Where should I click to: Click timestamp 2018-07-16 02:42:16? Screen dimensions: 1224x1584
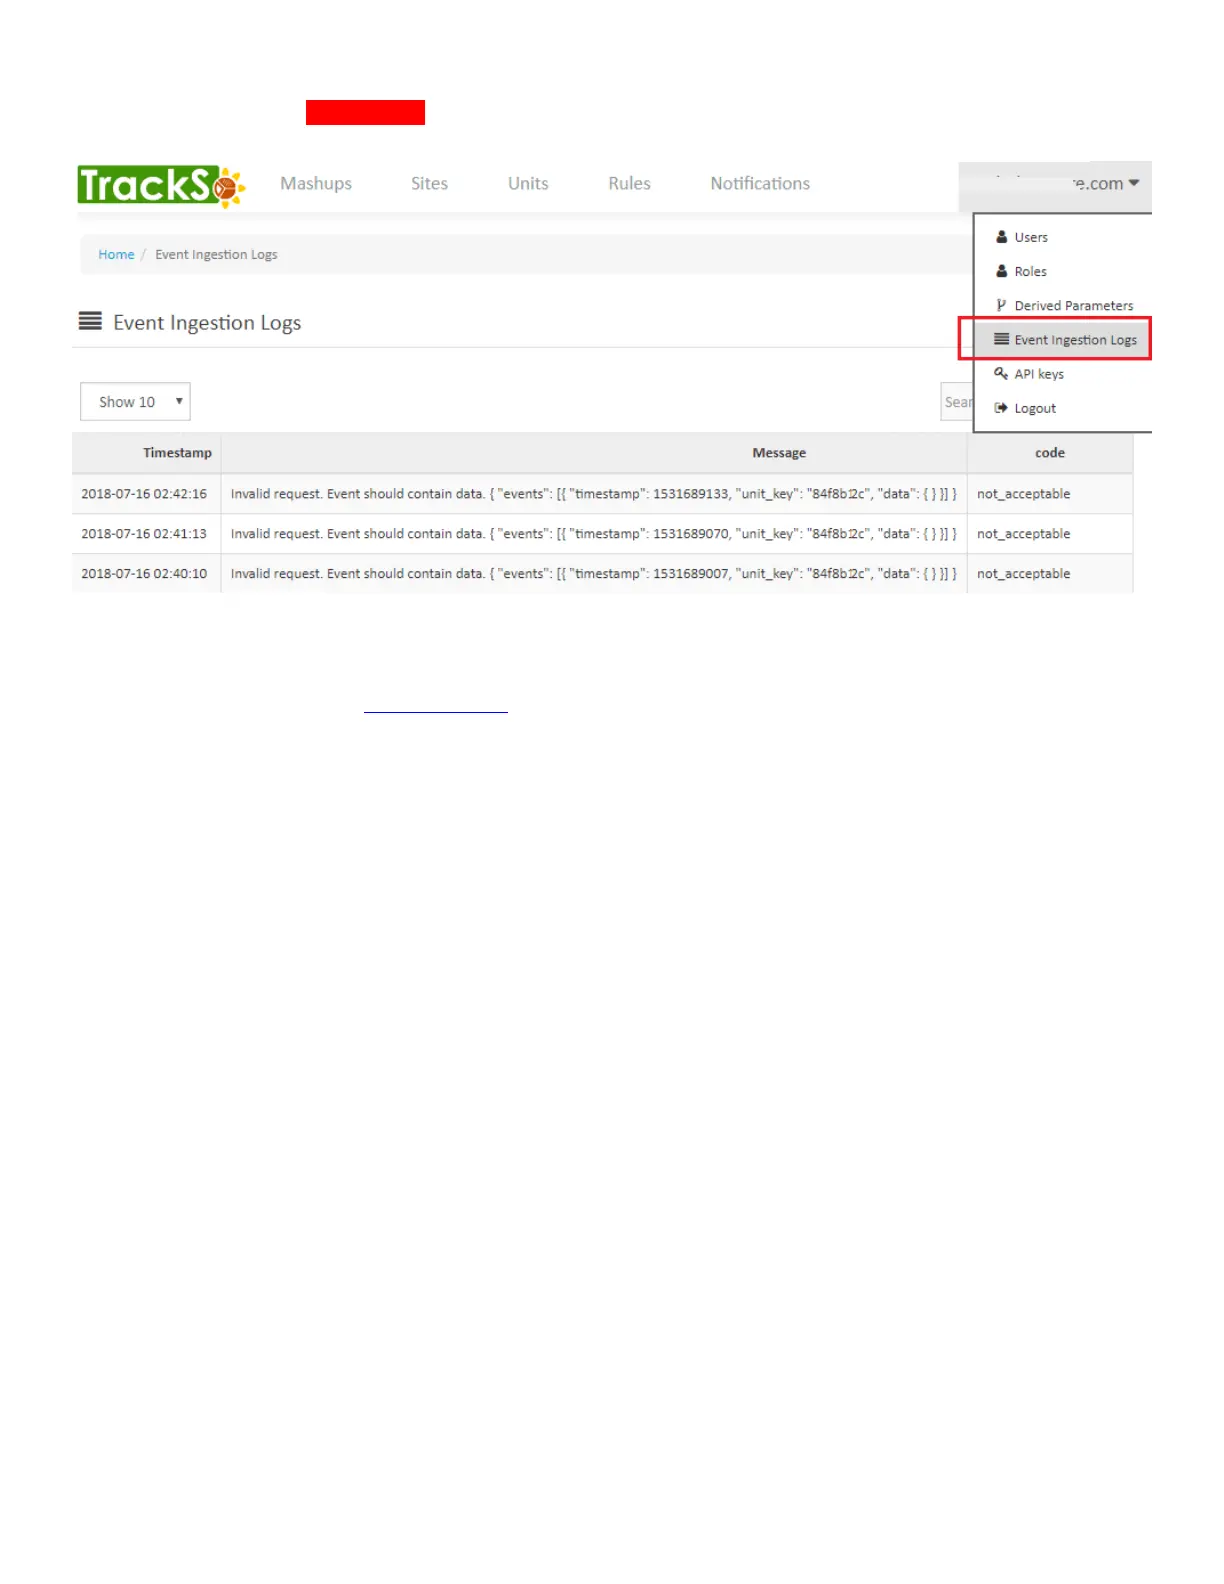tap(144, 494)
